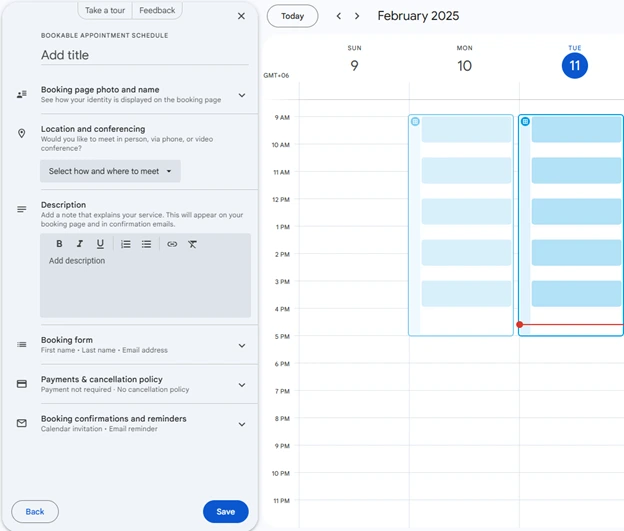
Task: Apply bold formatting in description
Action: coord(59,244)
